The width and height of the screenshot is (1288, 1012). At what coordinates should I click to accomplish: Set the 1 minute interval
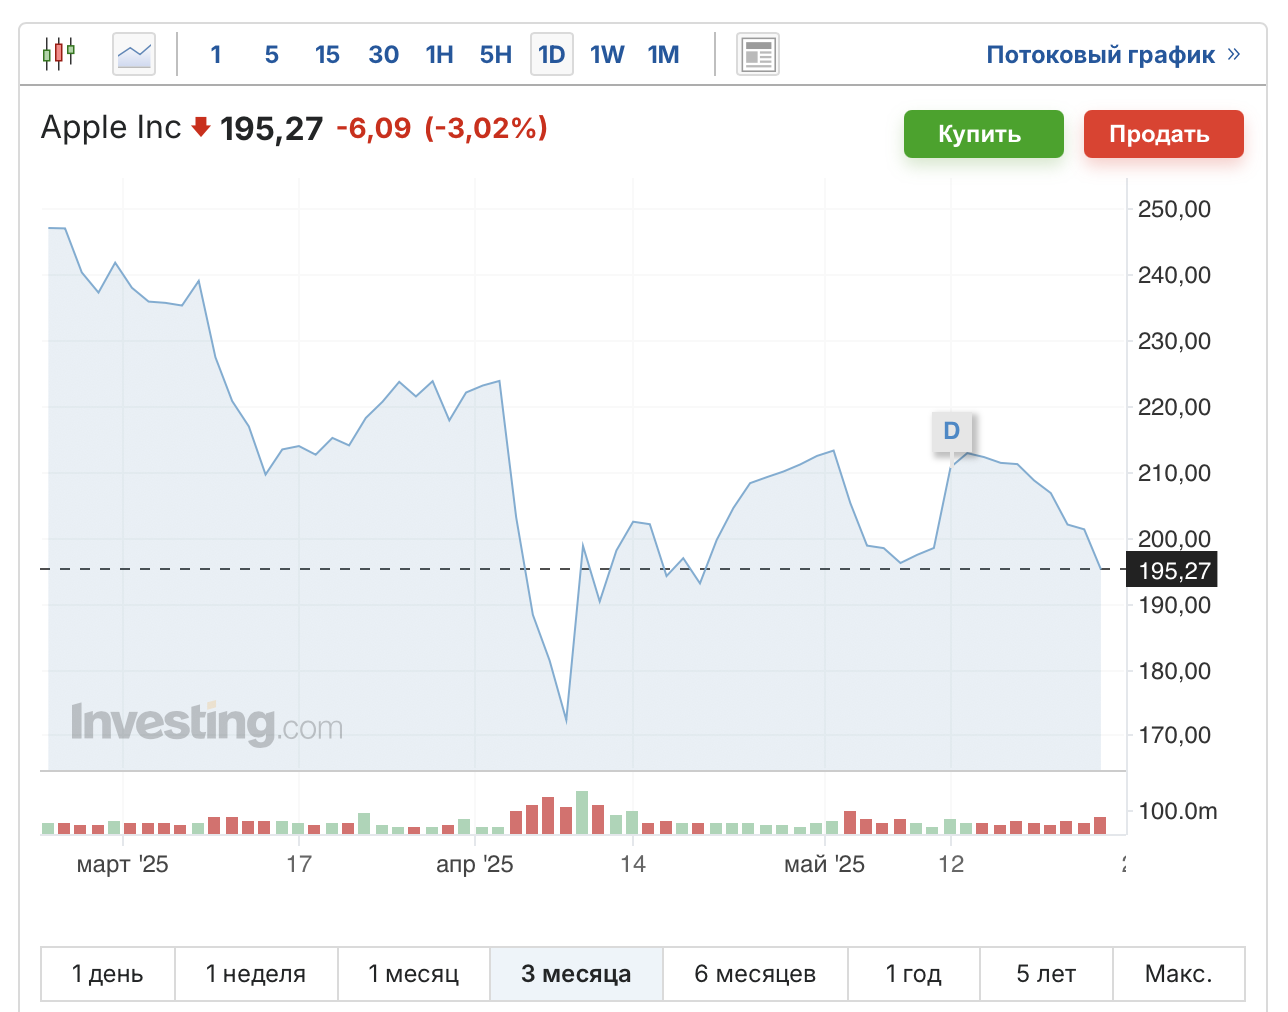(x=216, y=54)
